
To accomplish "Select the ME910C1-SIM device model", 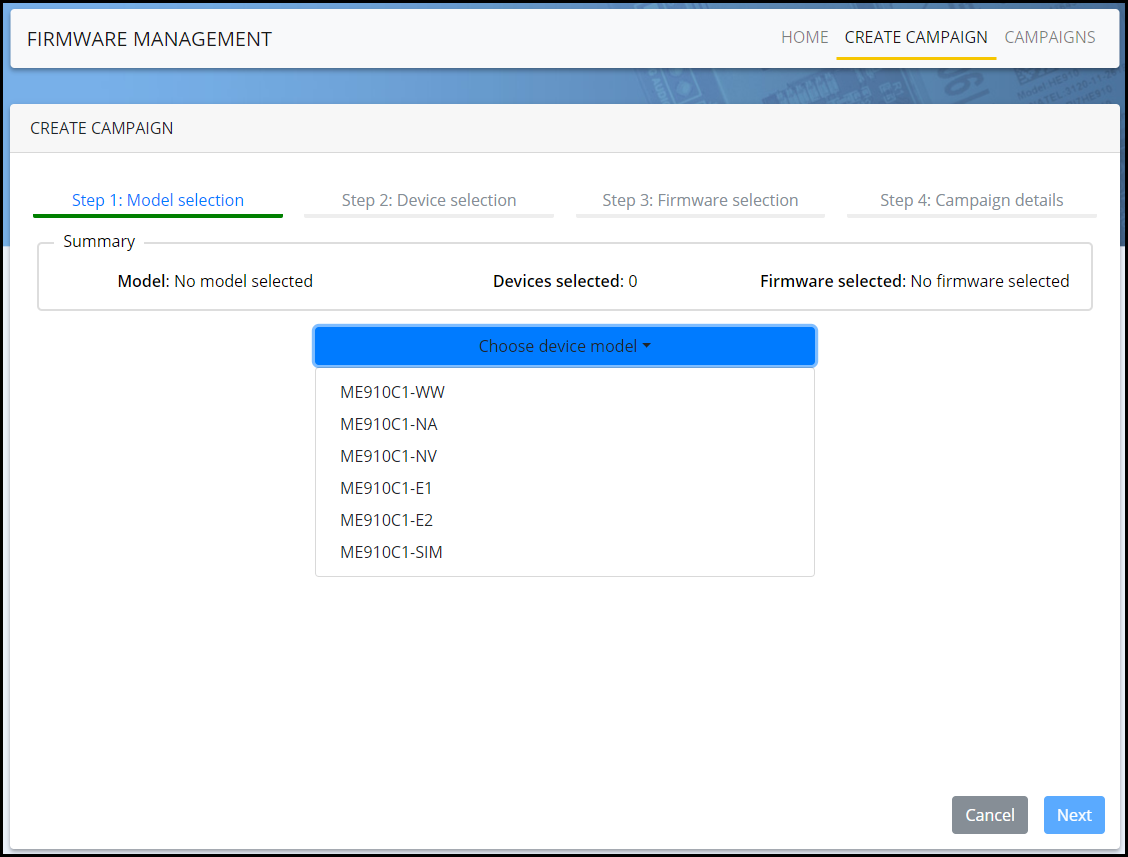I will pos(565,553).
